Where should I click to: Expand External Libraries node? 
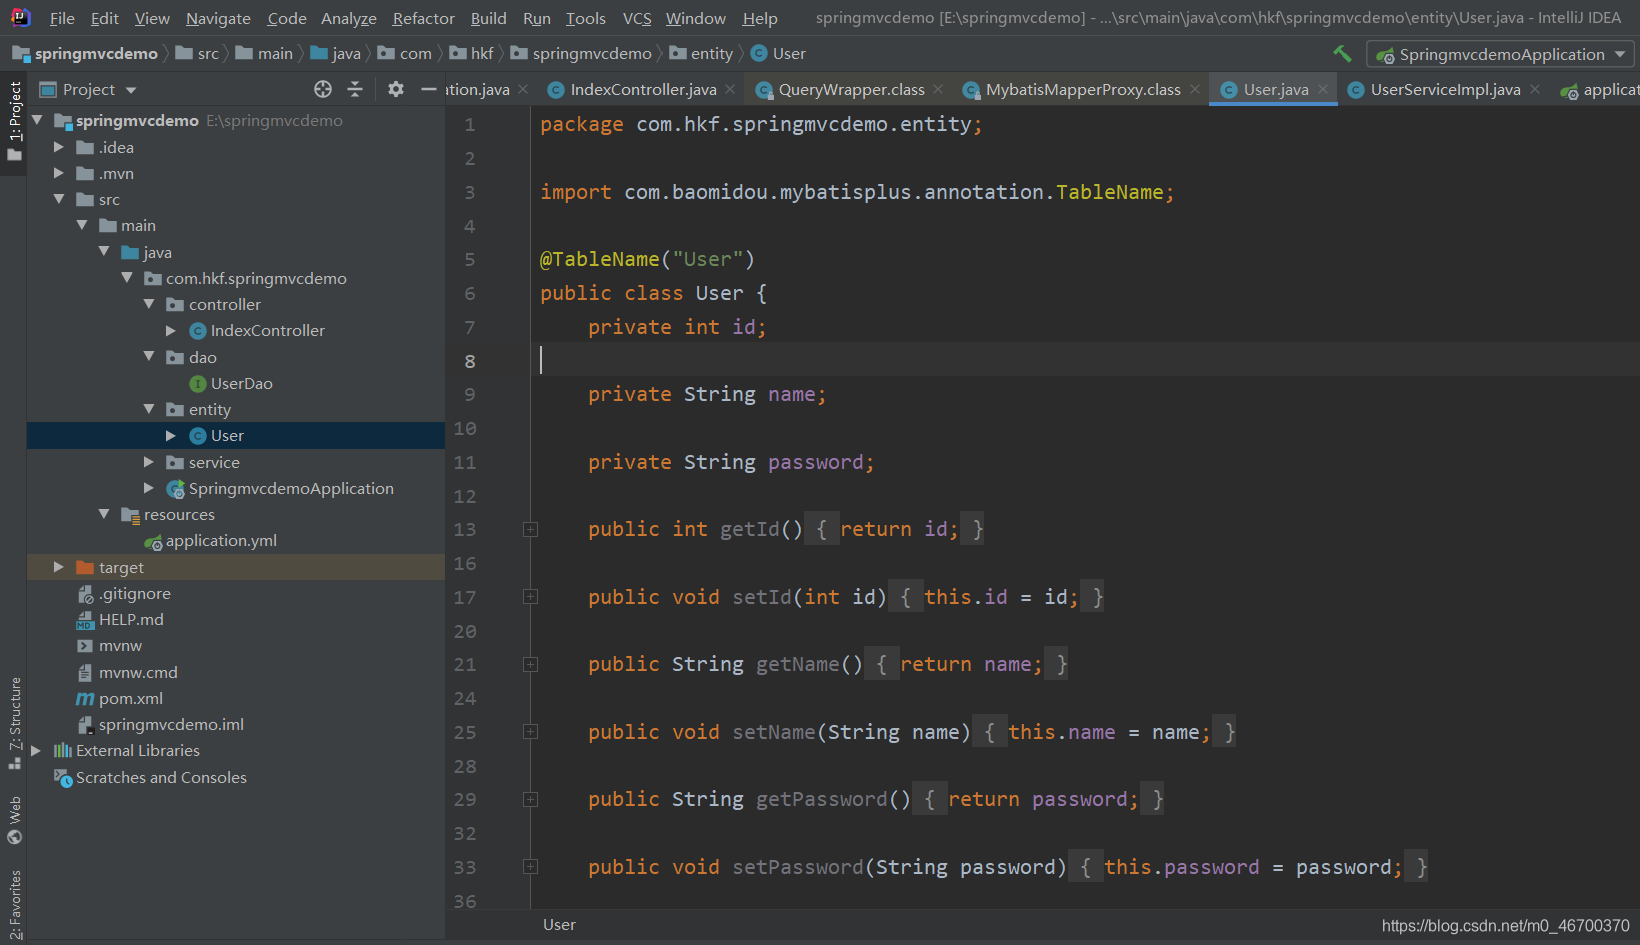[36, 750]
